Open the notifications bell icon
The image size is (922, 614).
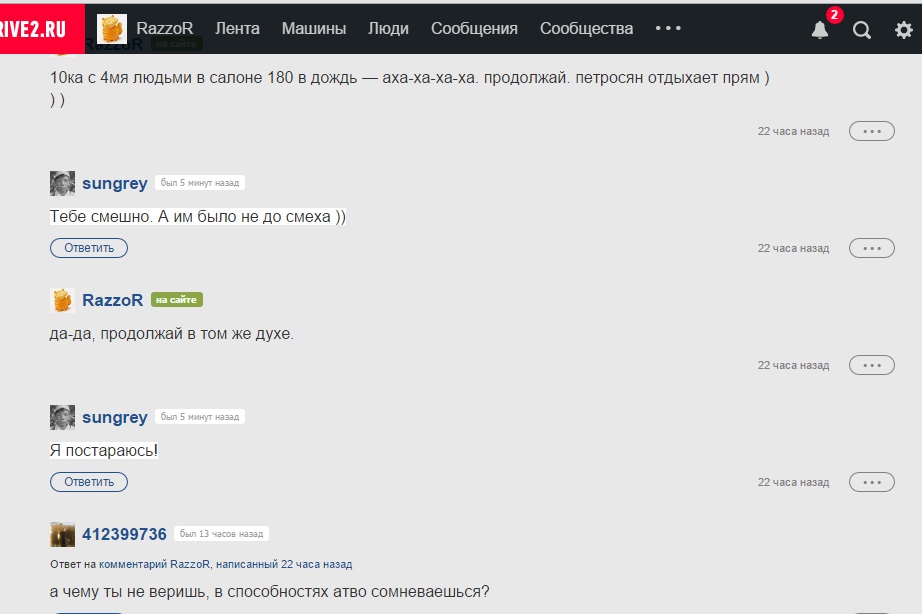click(820, 30)
